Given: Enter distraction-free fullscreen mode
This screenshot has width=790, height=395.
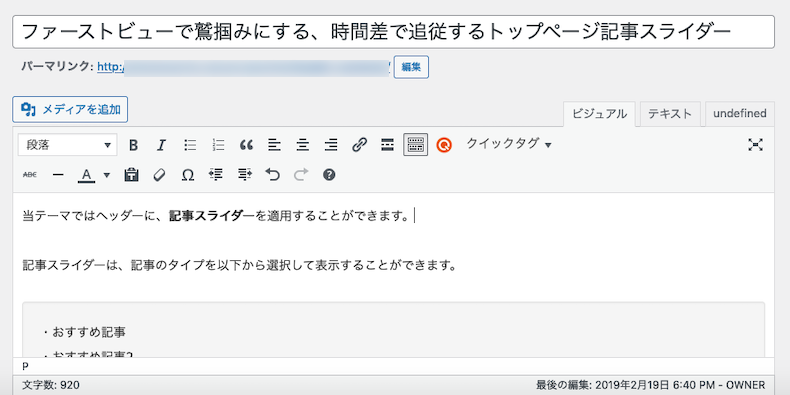Looking at the screenshot, I should [755, 145].
